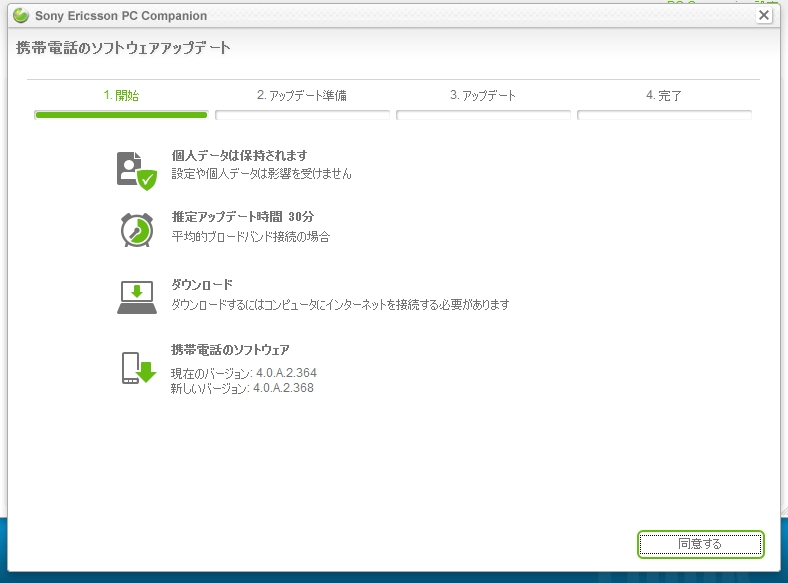Select the 3. アップデート step label
This screenshot has width=788, height=583.
[483, 96]
